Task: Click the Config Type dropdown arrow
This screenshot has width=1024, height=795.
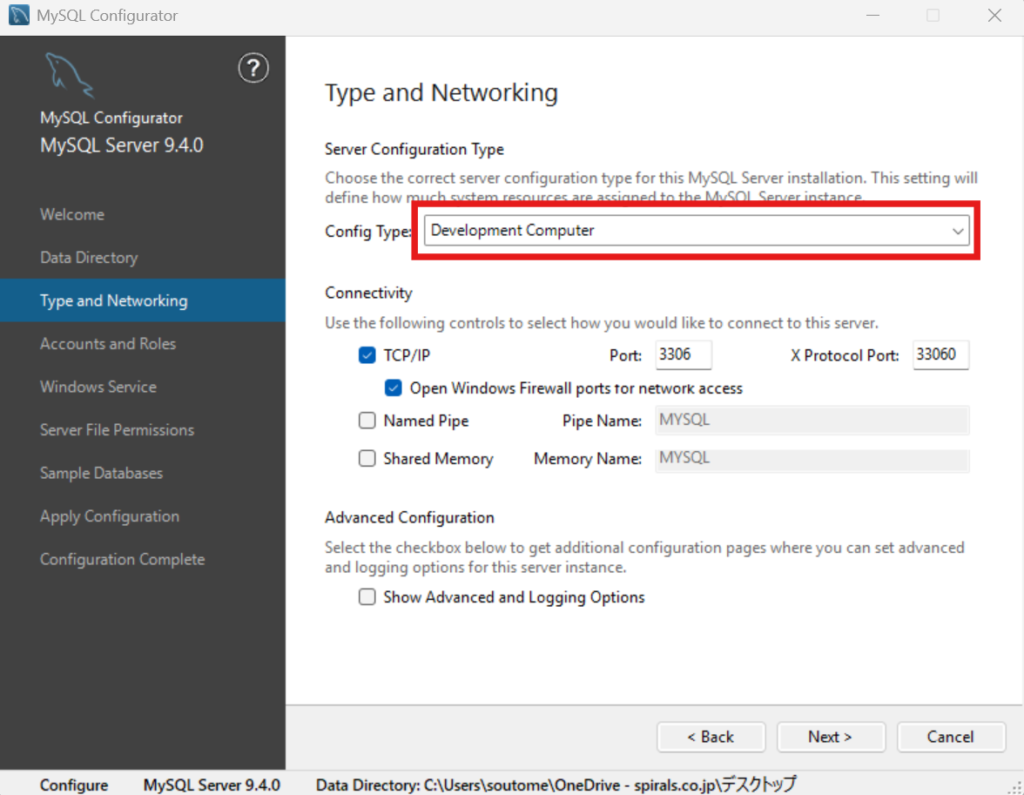Action: pyautogui.click(x=958, y=231)
